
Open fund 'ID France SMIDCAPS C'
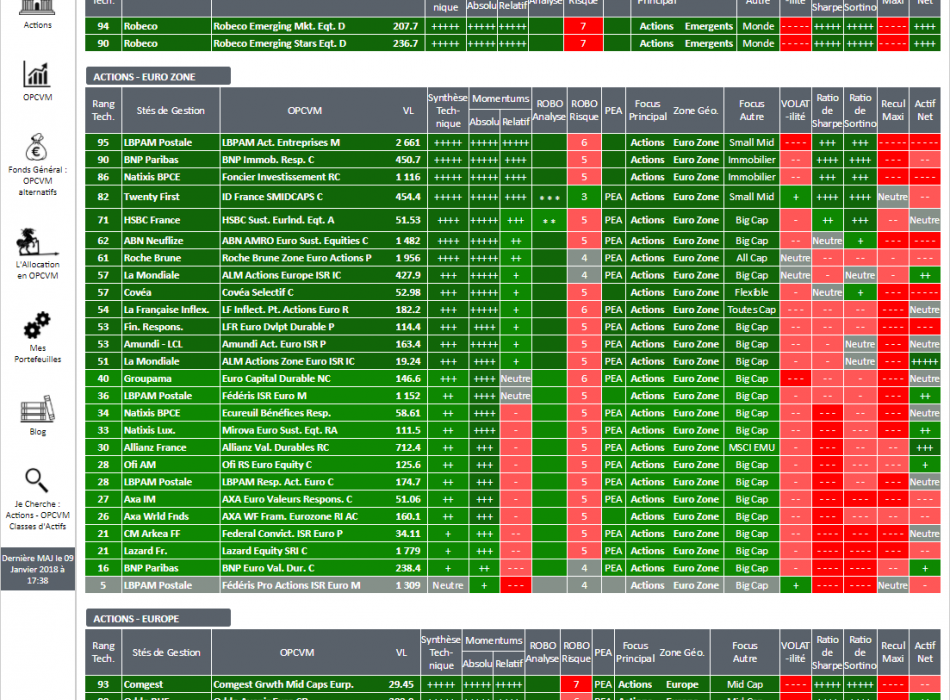pos(272,197)
